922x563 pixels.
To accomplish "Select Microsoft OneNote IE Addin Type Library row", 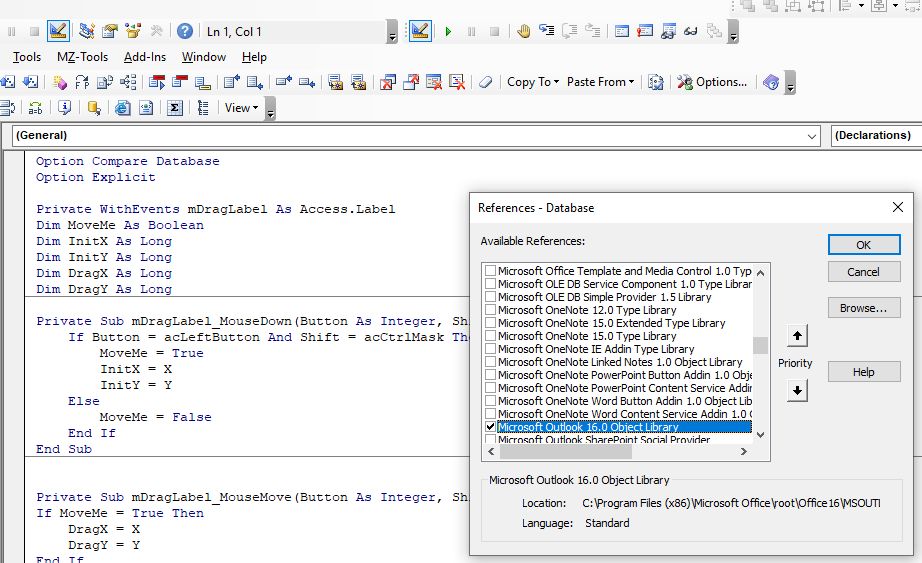I will (596, 349).
